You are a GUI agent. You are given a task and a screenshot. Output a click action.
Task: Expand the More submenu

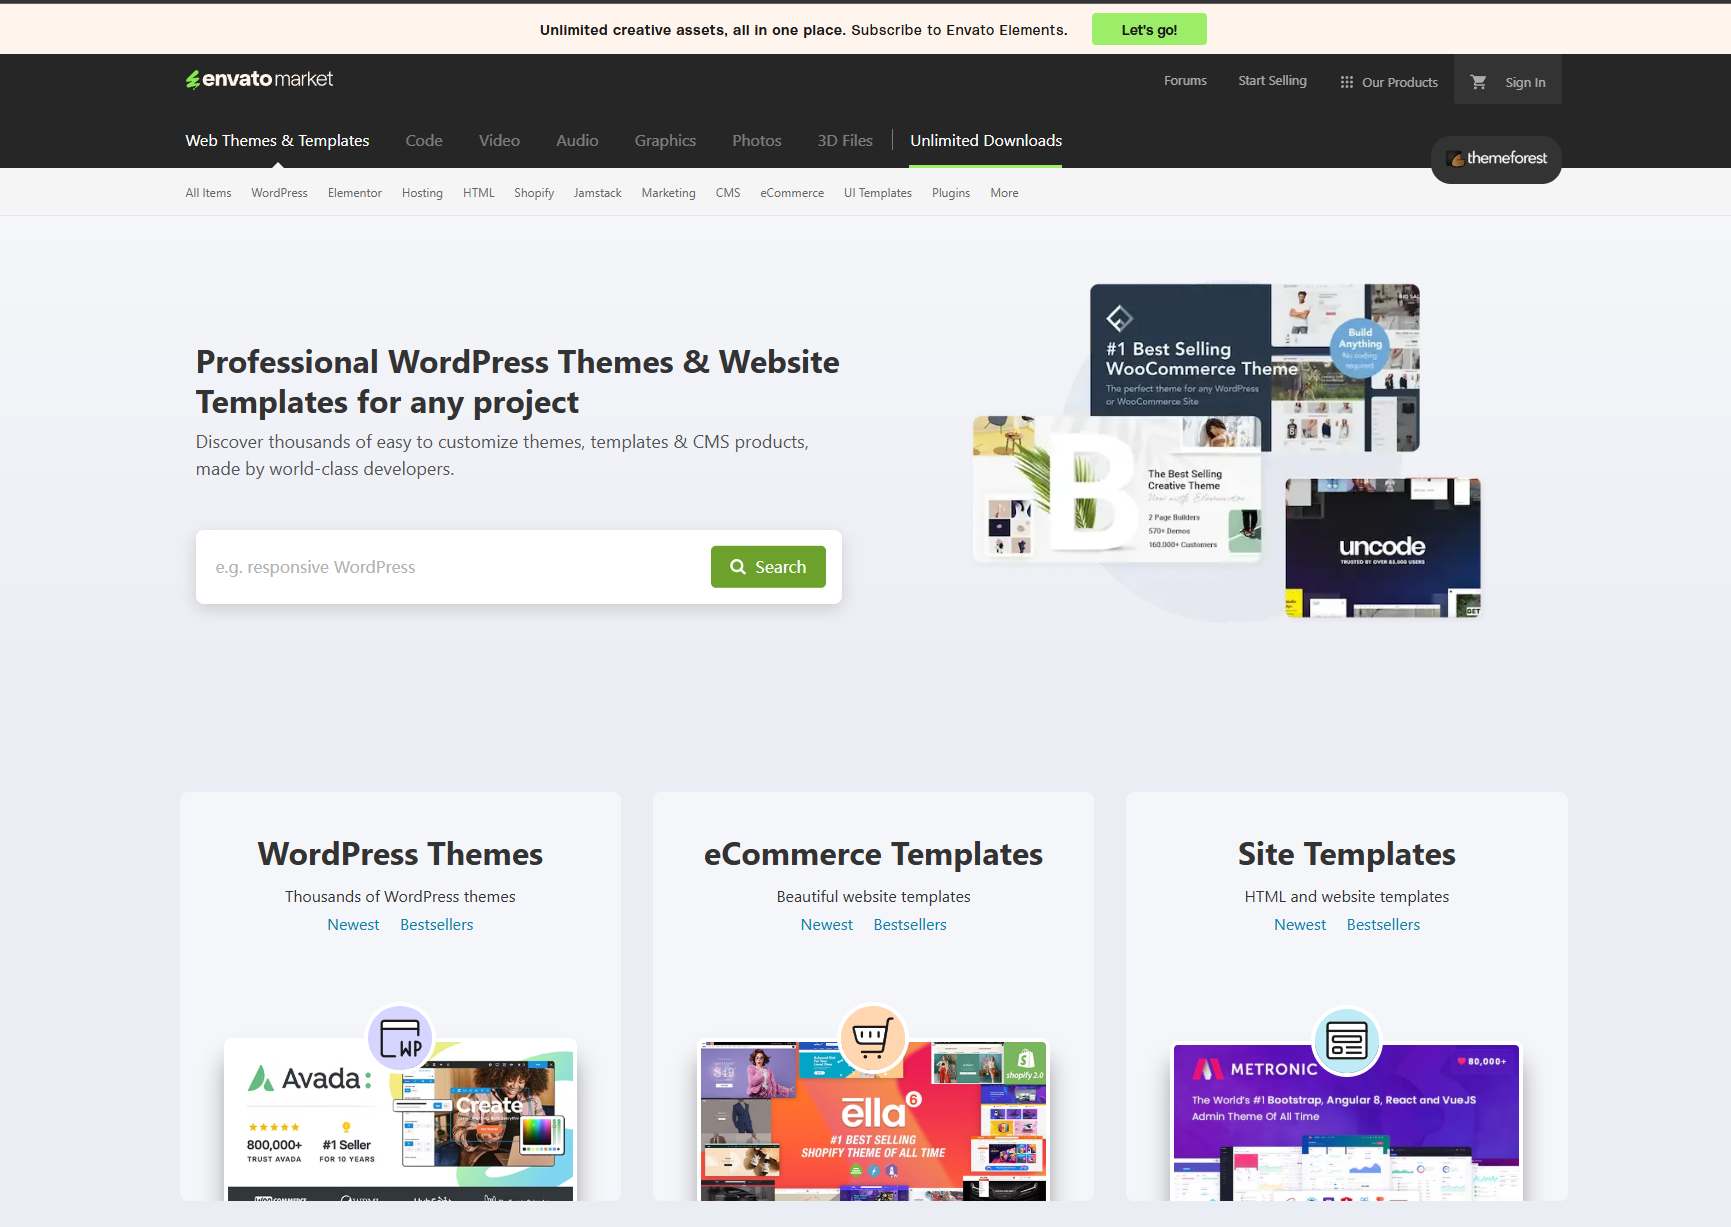1004,193
